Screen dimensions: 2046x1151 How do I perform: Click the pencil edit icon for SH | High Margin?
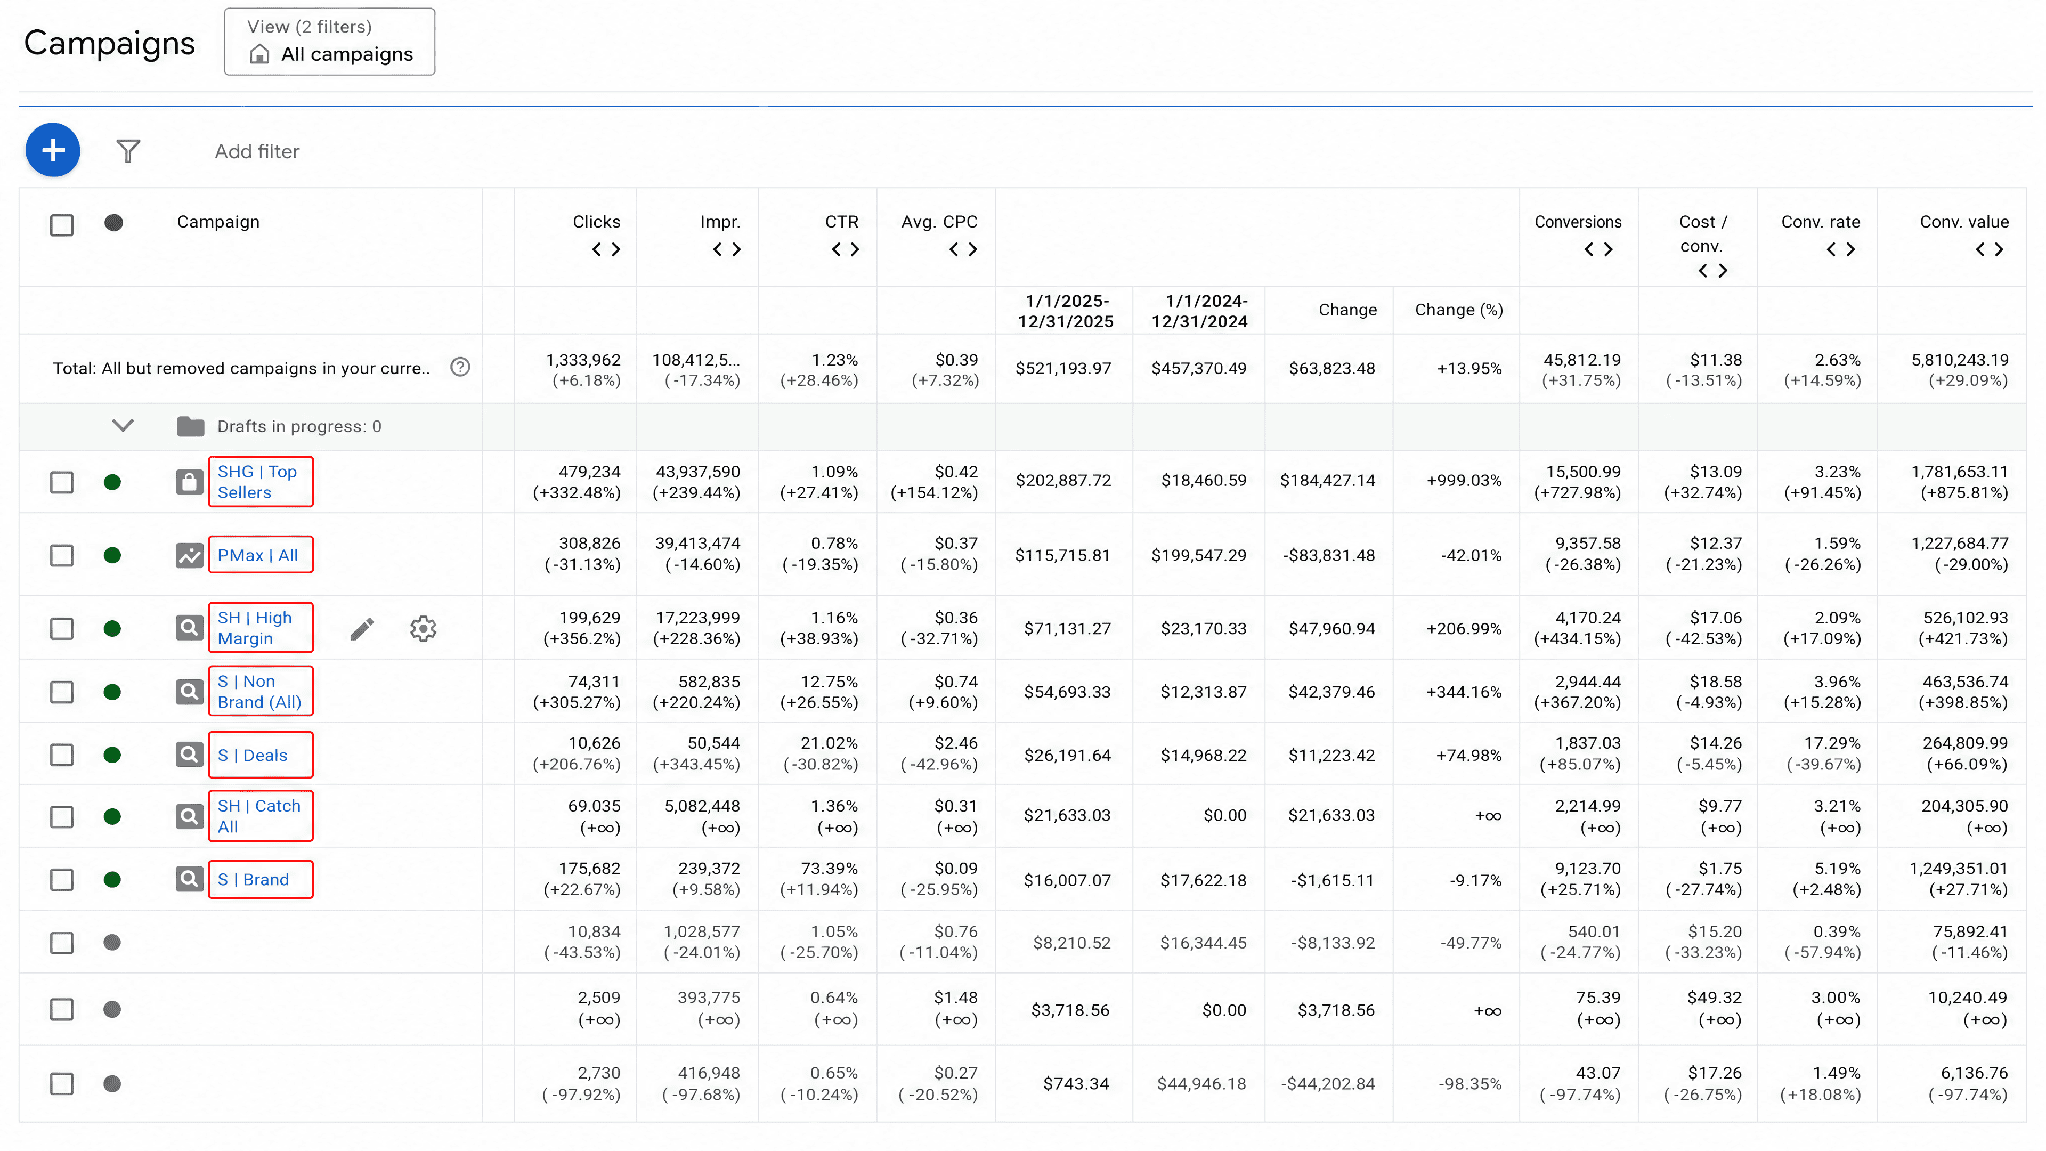[362, 629]
